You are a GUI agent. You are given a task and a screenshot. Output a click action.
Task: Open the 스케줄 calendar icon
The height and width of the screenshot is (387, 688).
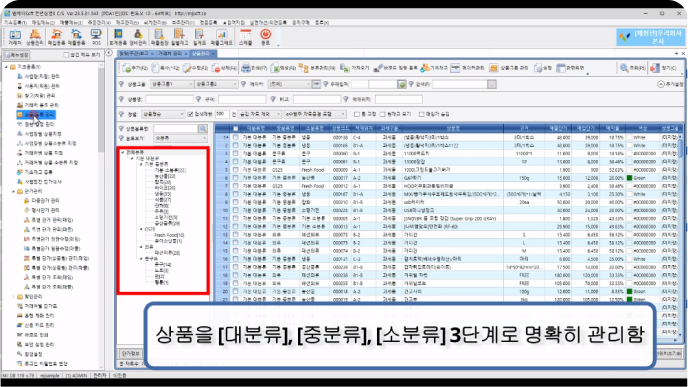tap(245, 37)
